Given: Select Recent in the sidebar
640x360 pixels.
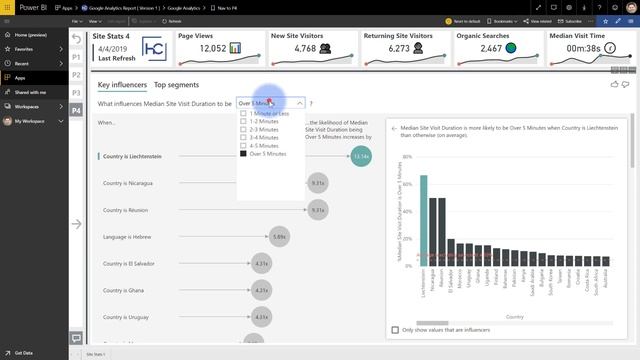Looking at the screenshot, I should coord(22,64).
